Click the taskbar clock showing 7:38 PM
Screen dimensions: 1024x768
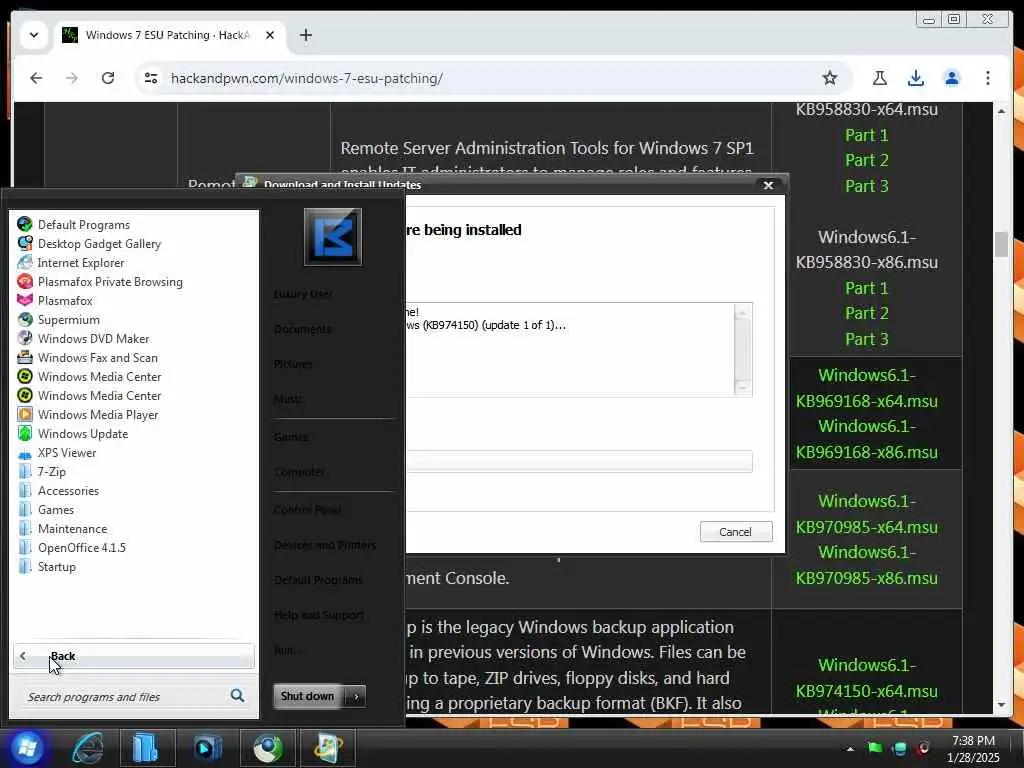pyautogui.click(x=973, y=749)
